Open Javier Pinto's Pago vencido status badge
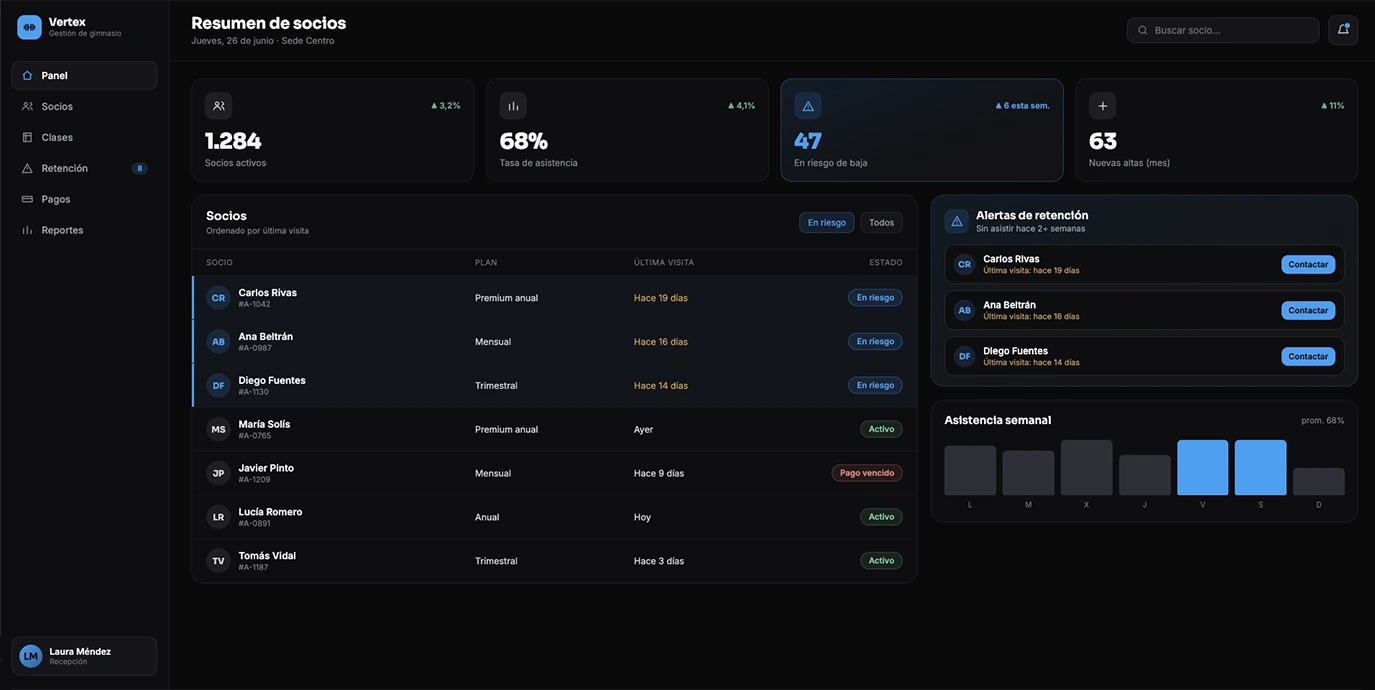The image size is (1375, 690). (867, 473)
